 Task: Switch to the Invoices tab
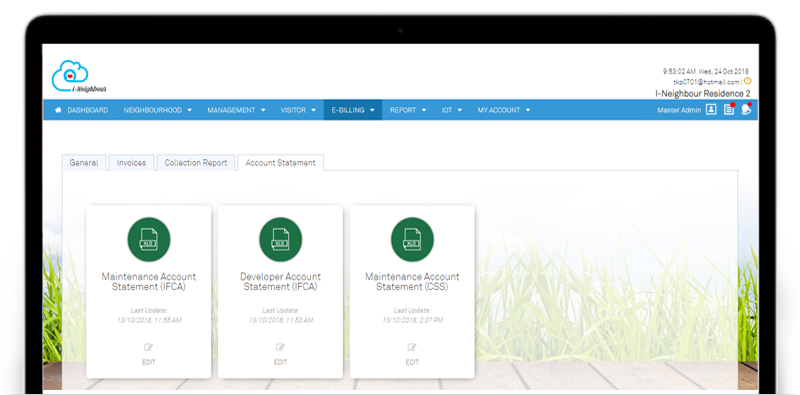[x=131, y=163]
